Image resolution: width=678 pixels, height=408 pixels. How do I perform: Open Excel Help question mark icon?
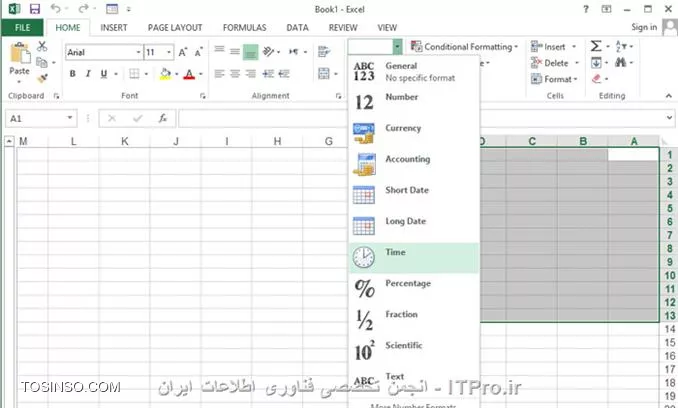pyautogui.click(x=586, y=9)
